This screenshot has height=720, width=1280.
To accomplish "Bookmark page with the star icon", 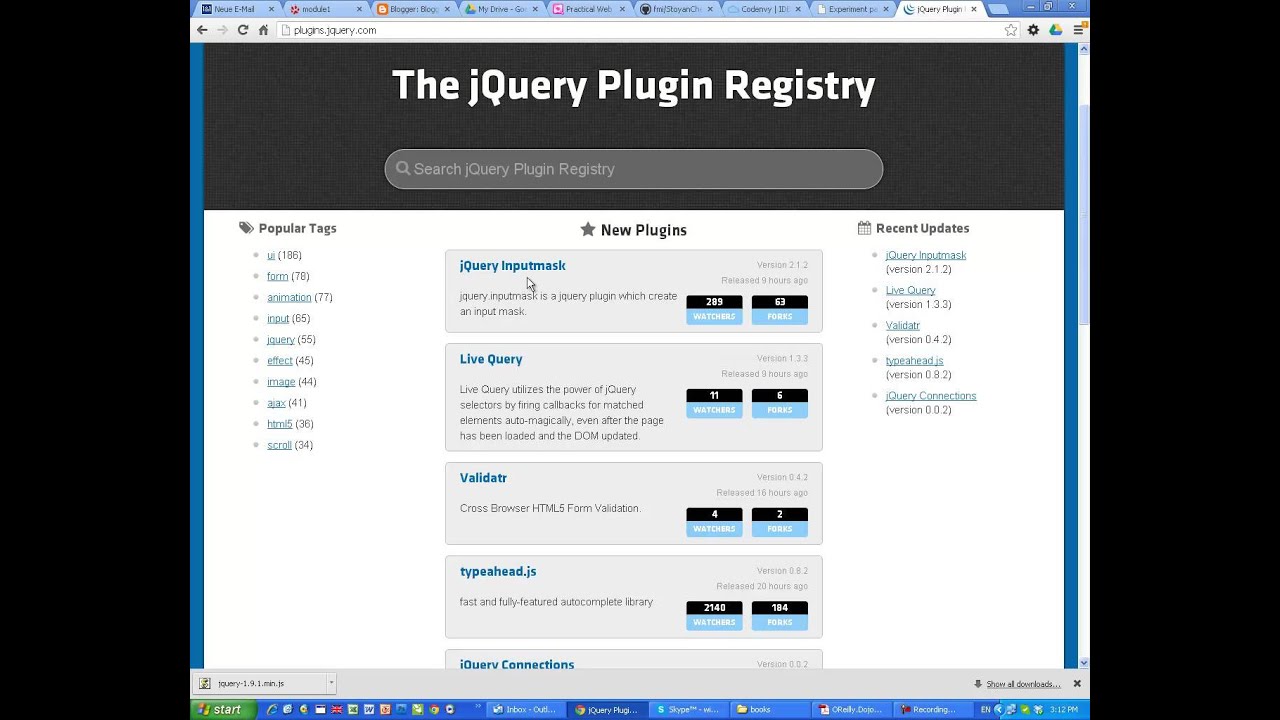I will point(1011,30).
